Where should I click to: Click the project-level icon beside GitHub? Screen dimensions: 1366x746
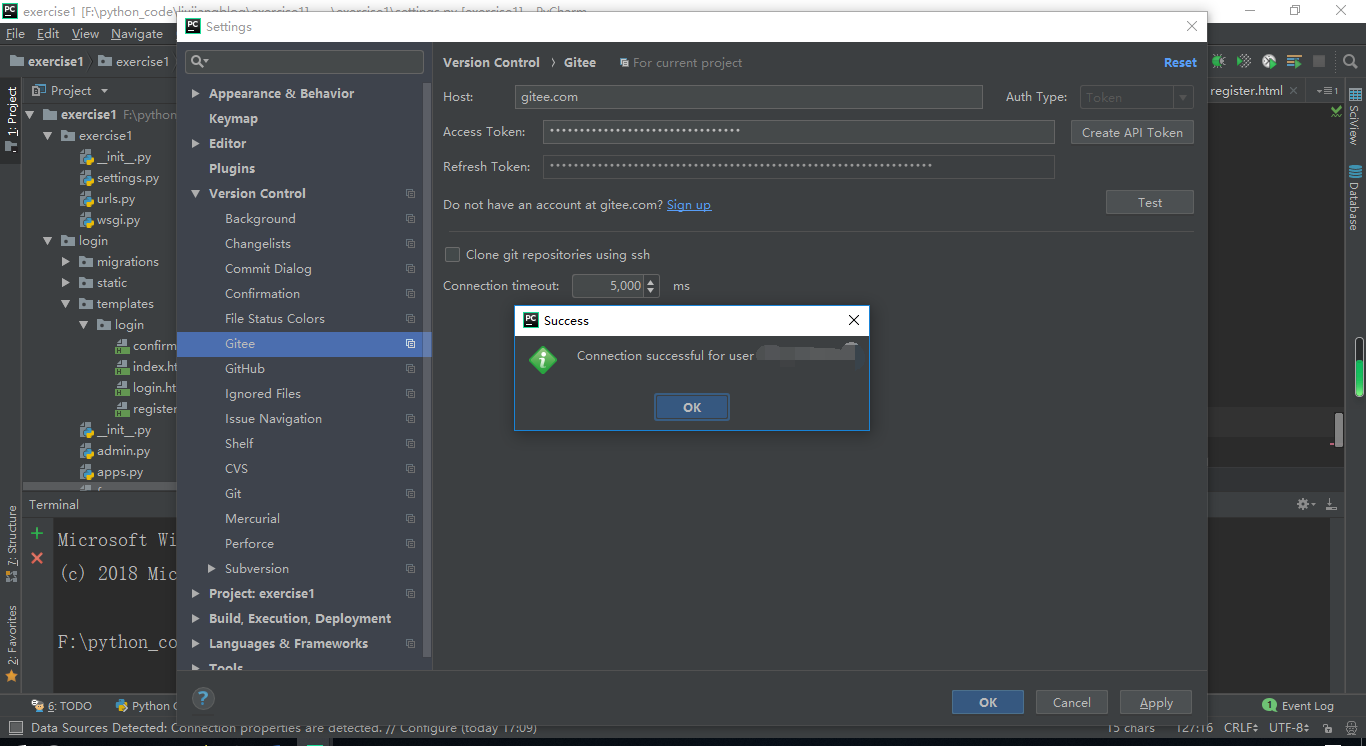[410, 369]
